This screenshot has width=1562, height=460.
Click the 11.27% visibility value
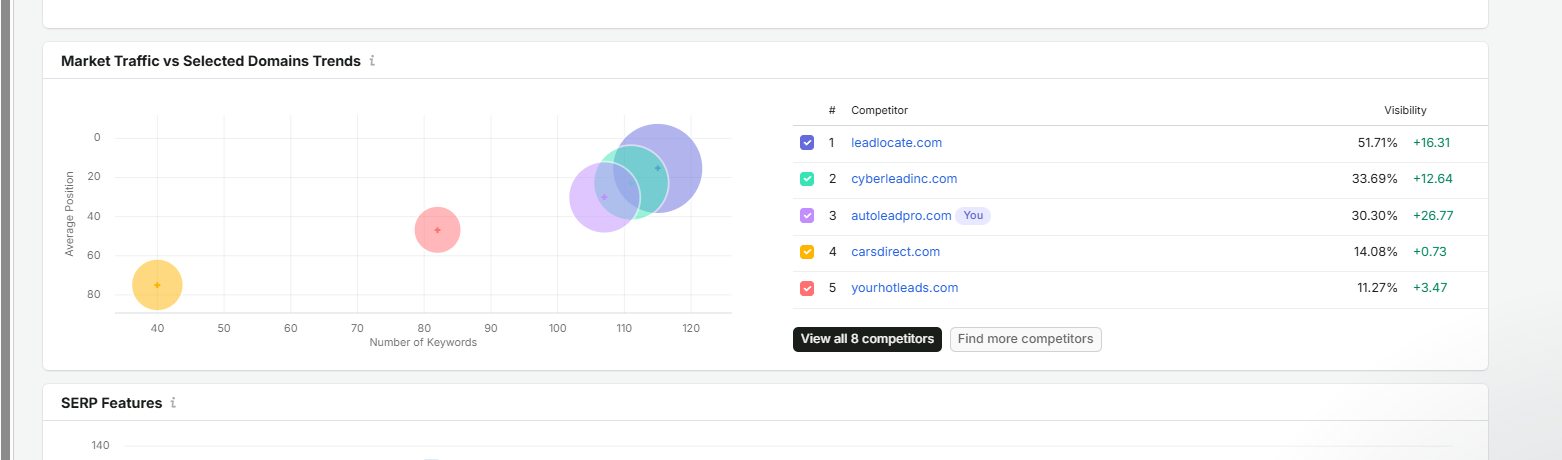coord(1377,288)
